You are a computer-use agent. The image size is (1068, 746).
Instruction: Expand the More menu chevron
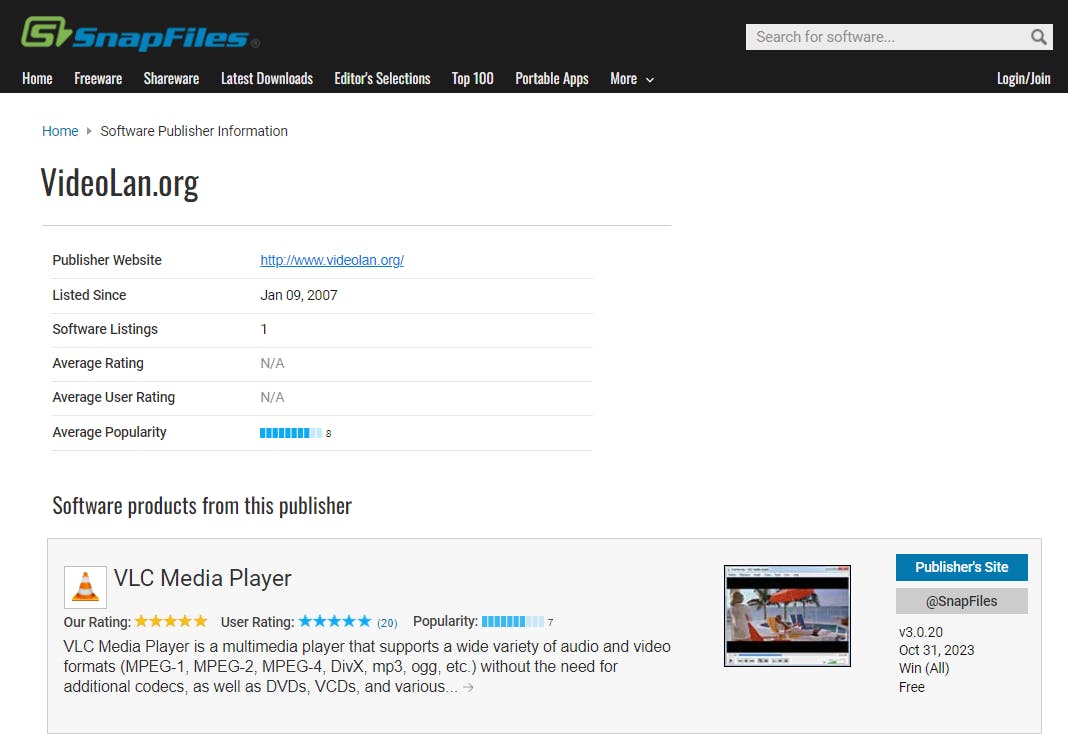(650, 80)
